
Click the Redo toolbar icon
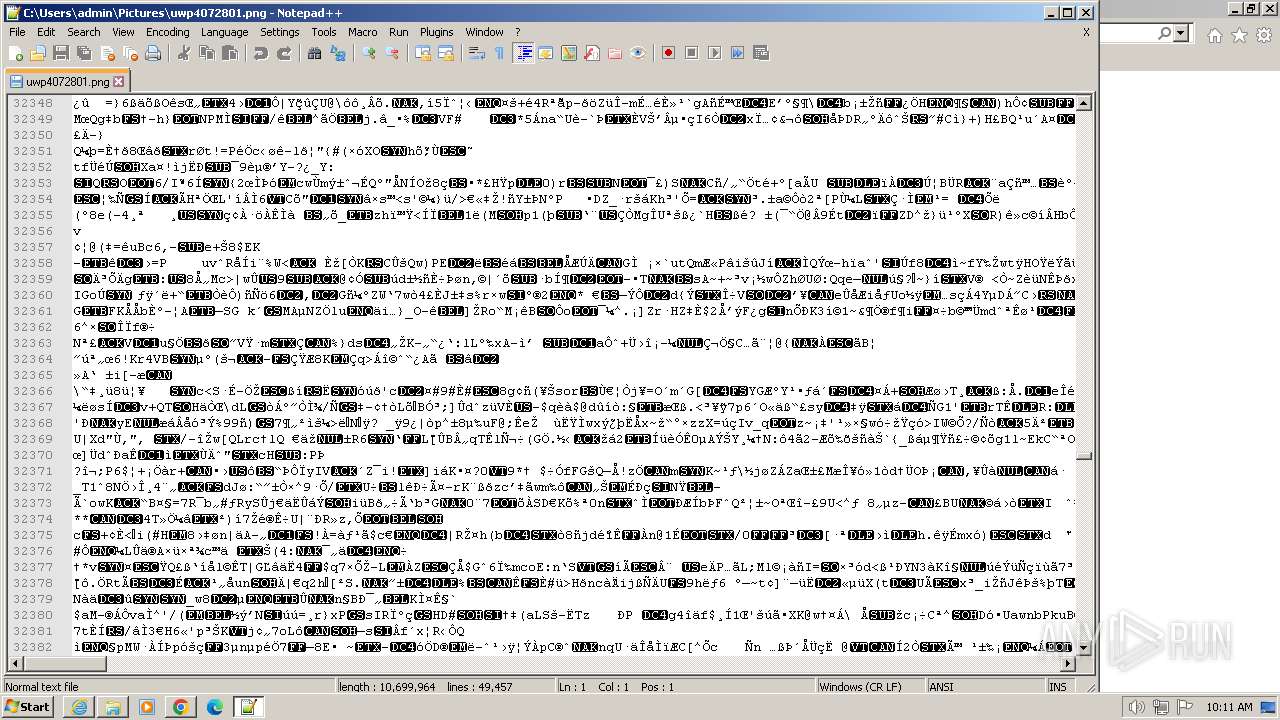coord(284,53)
